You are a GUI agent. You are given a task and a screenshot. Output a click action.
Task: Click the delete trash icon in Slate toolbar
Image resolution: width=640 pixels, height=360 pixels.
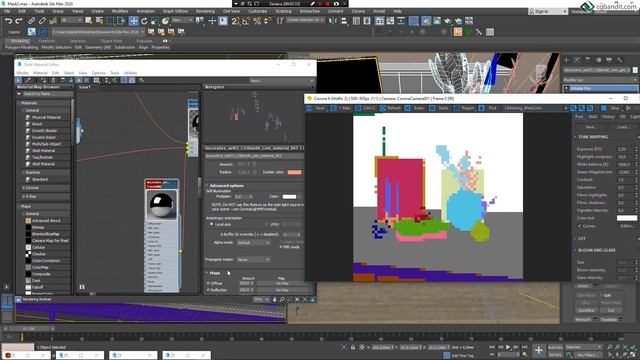[x=53, y=80]
